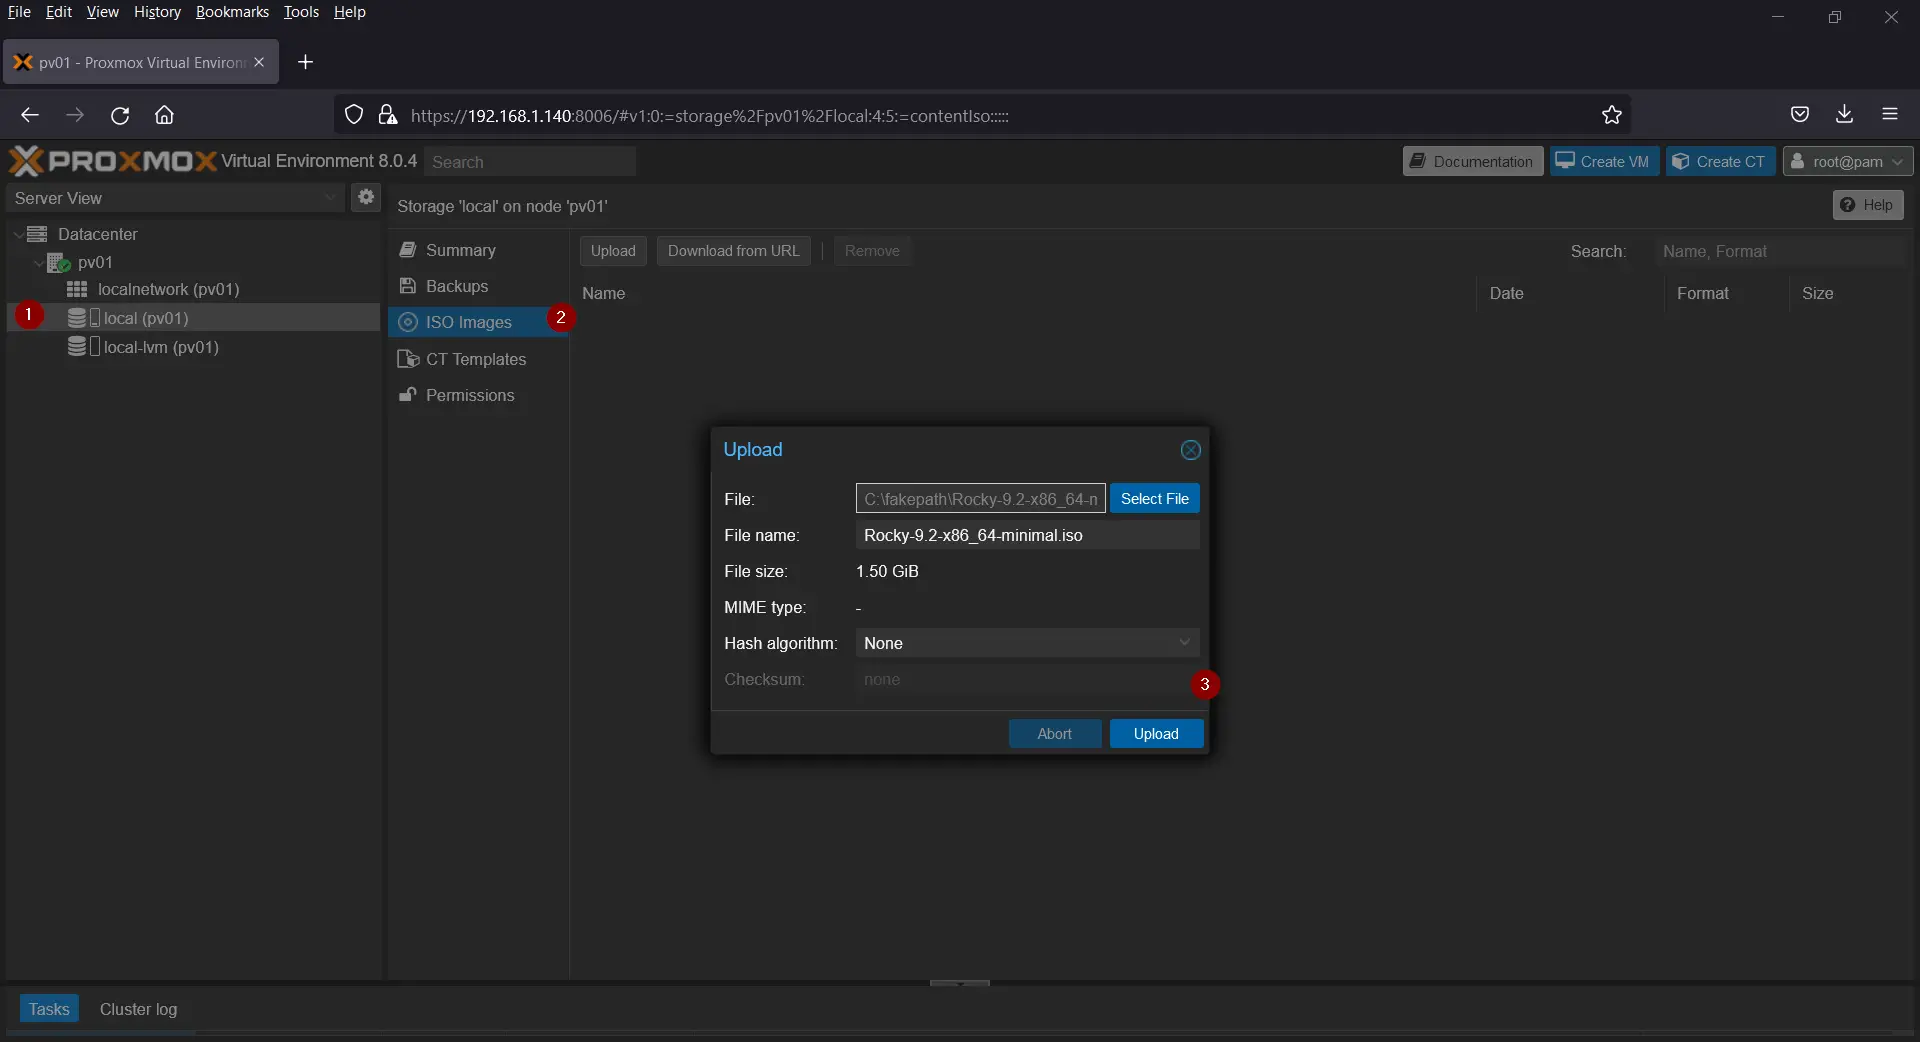Click the Remove button

click(x=872, y=251)
